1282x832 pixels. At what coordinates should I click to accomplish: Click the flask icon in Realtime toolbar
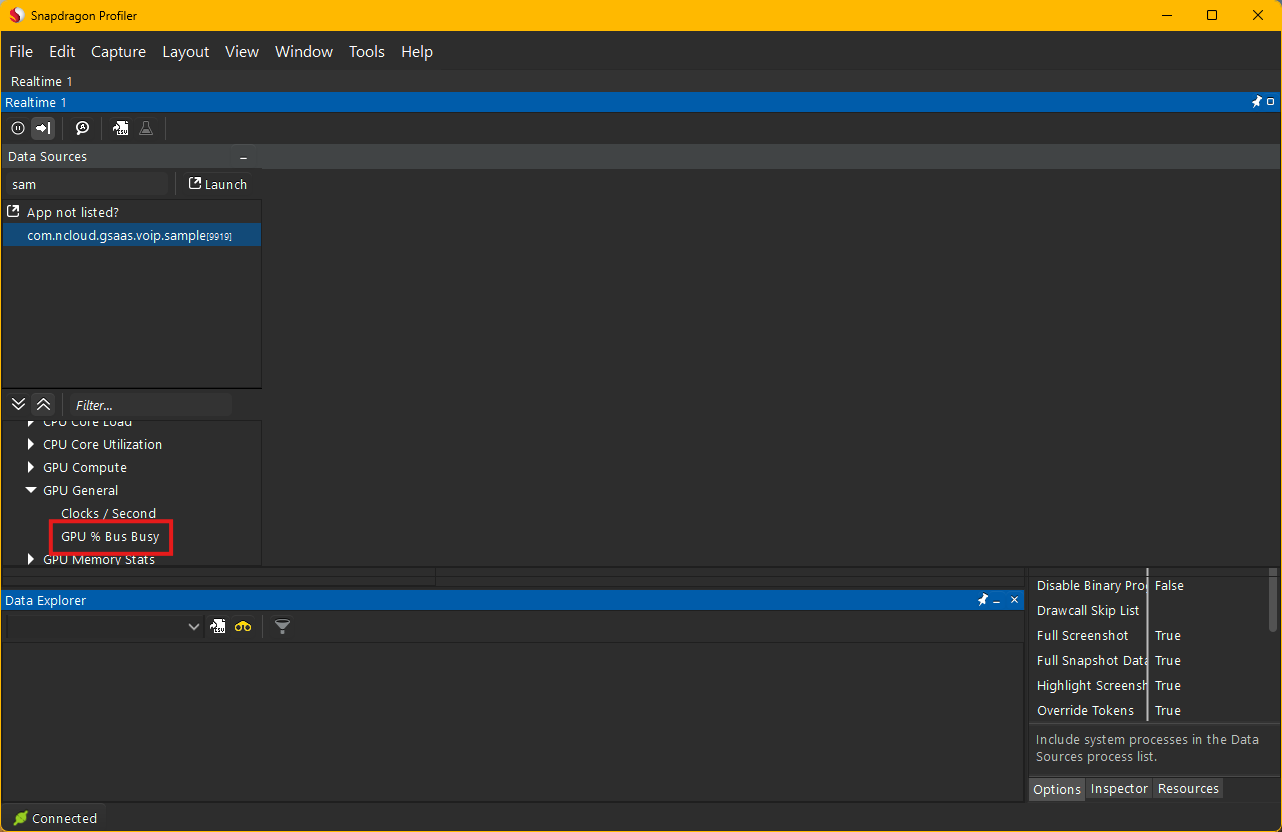pos(146,128)
